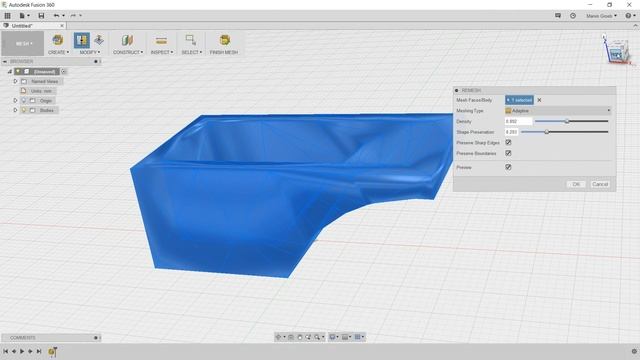The height and width of the screenshot is (360, 640).
Task: Uncheck the Preview checkbox
Action: click(x=508, y=167)
